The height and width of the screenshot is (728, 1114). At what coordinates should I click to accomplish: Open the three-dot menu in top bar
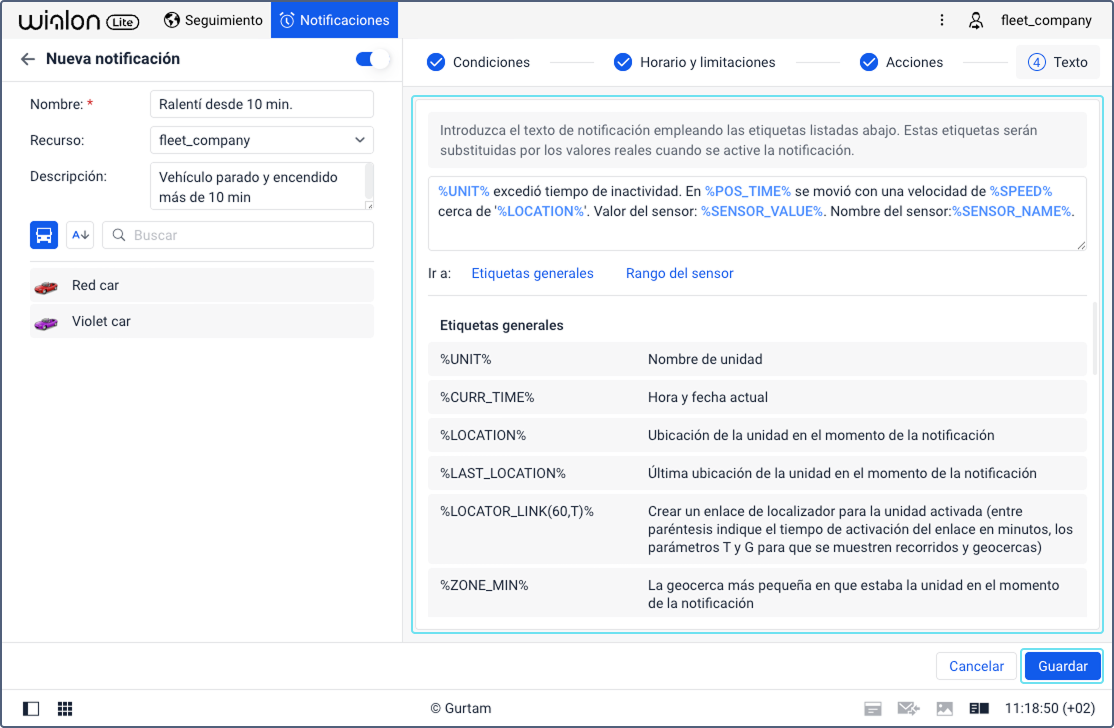point(941,20)
